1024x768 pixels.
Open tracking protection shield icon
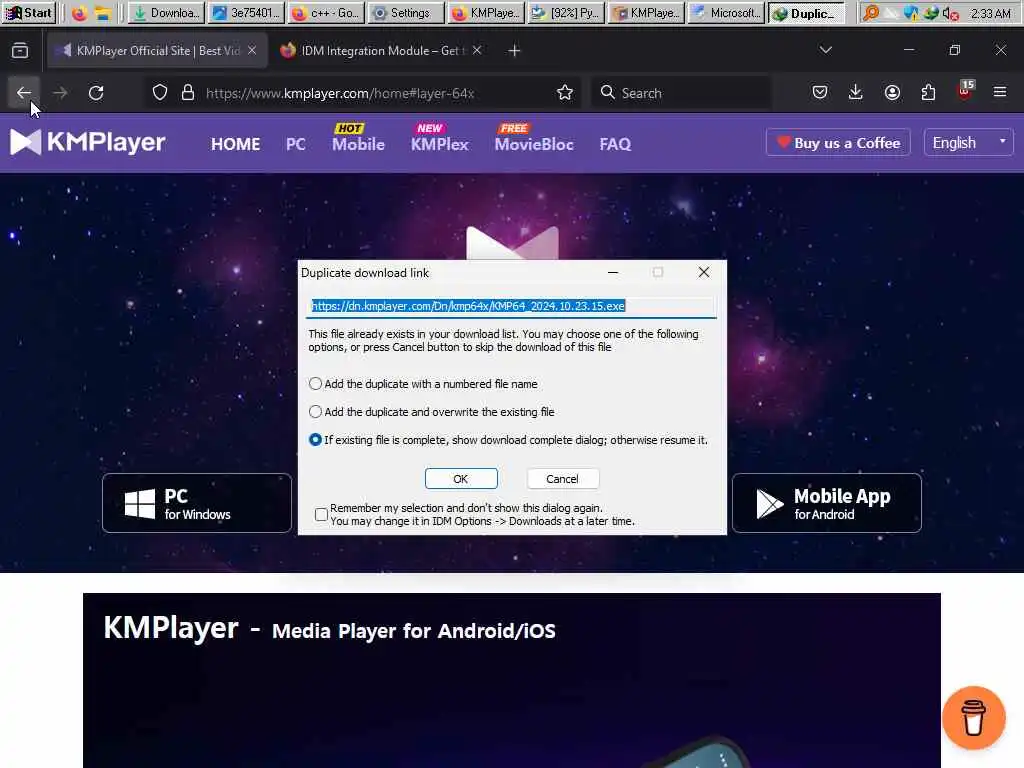pos(160,93)
